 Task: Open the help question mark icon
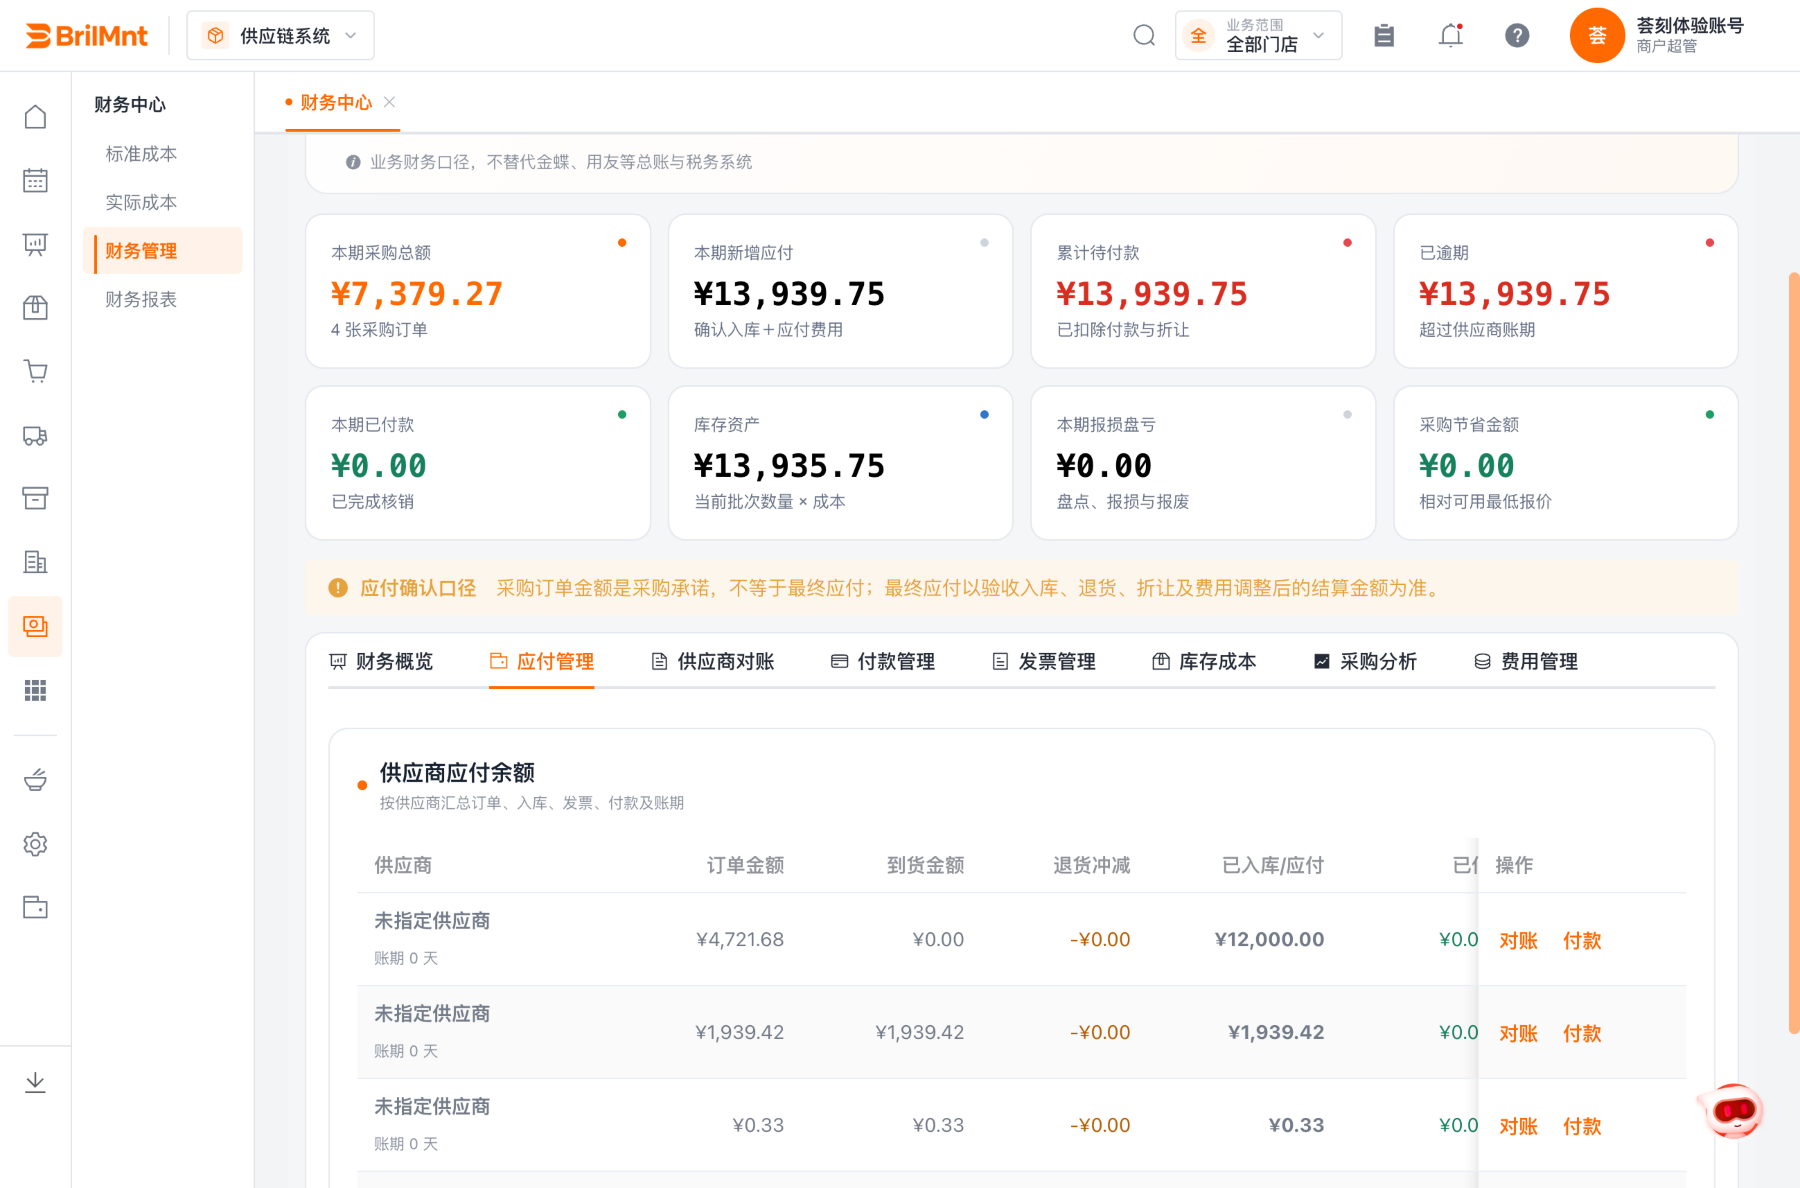1517,36
